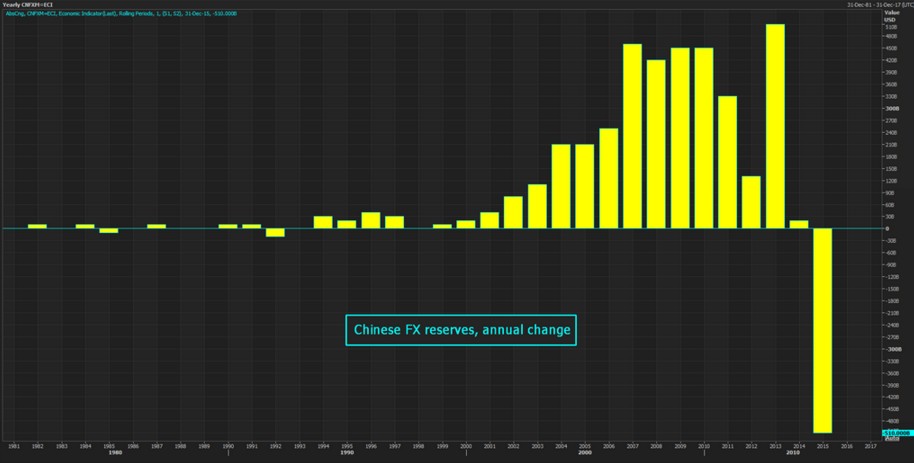
Task: Select the 2012 yellow bar
Action: [751, 201]
